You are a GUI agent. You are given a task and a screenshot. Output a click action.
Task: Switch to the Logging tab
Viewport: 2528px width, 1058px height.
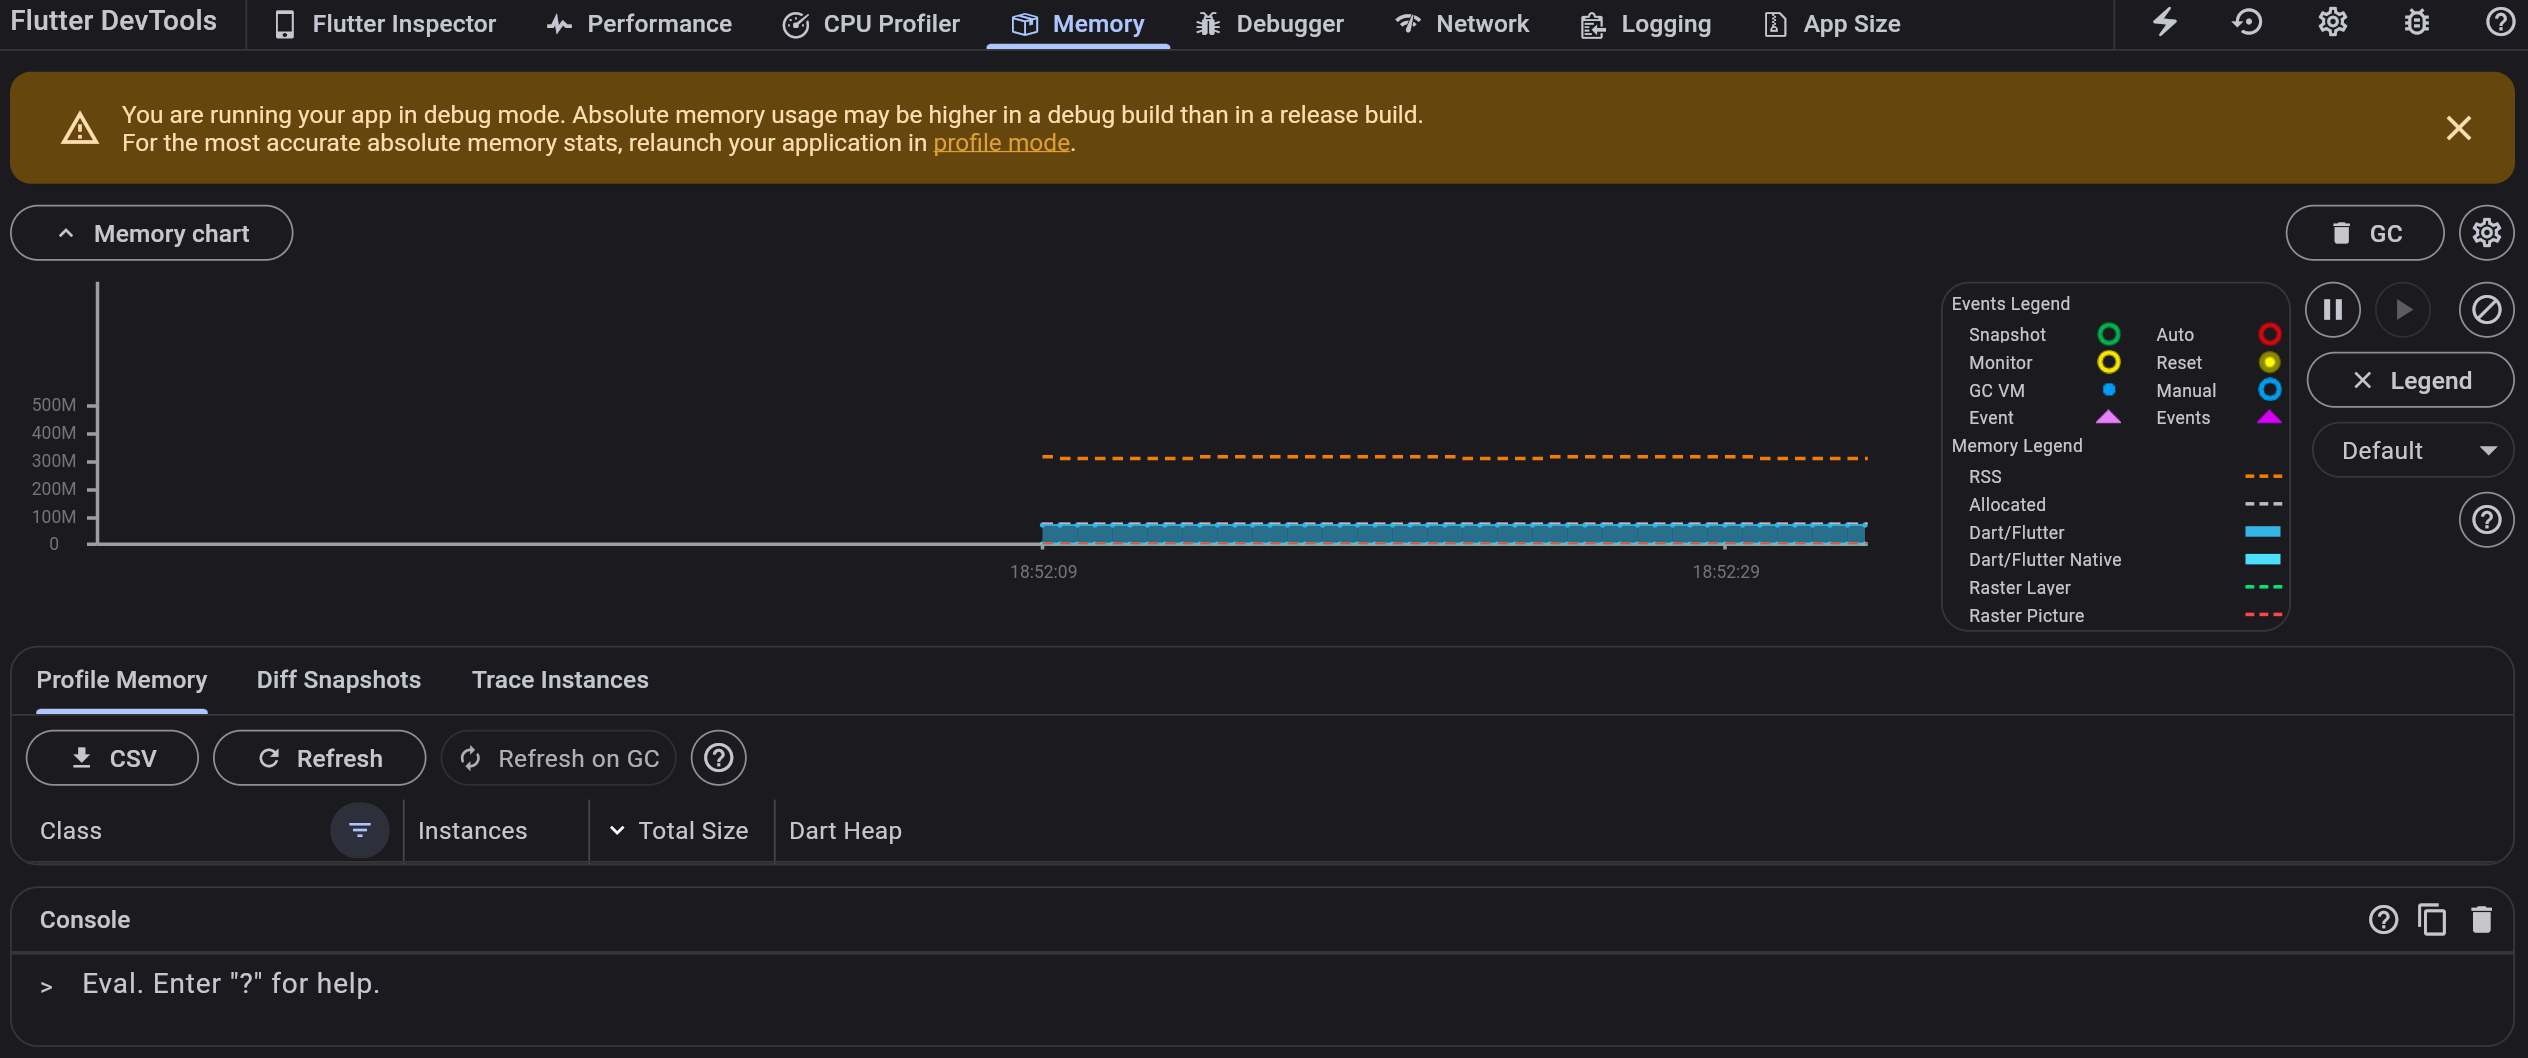tap(1646, 24)
